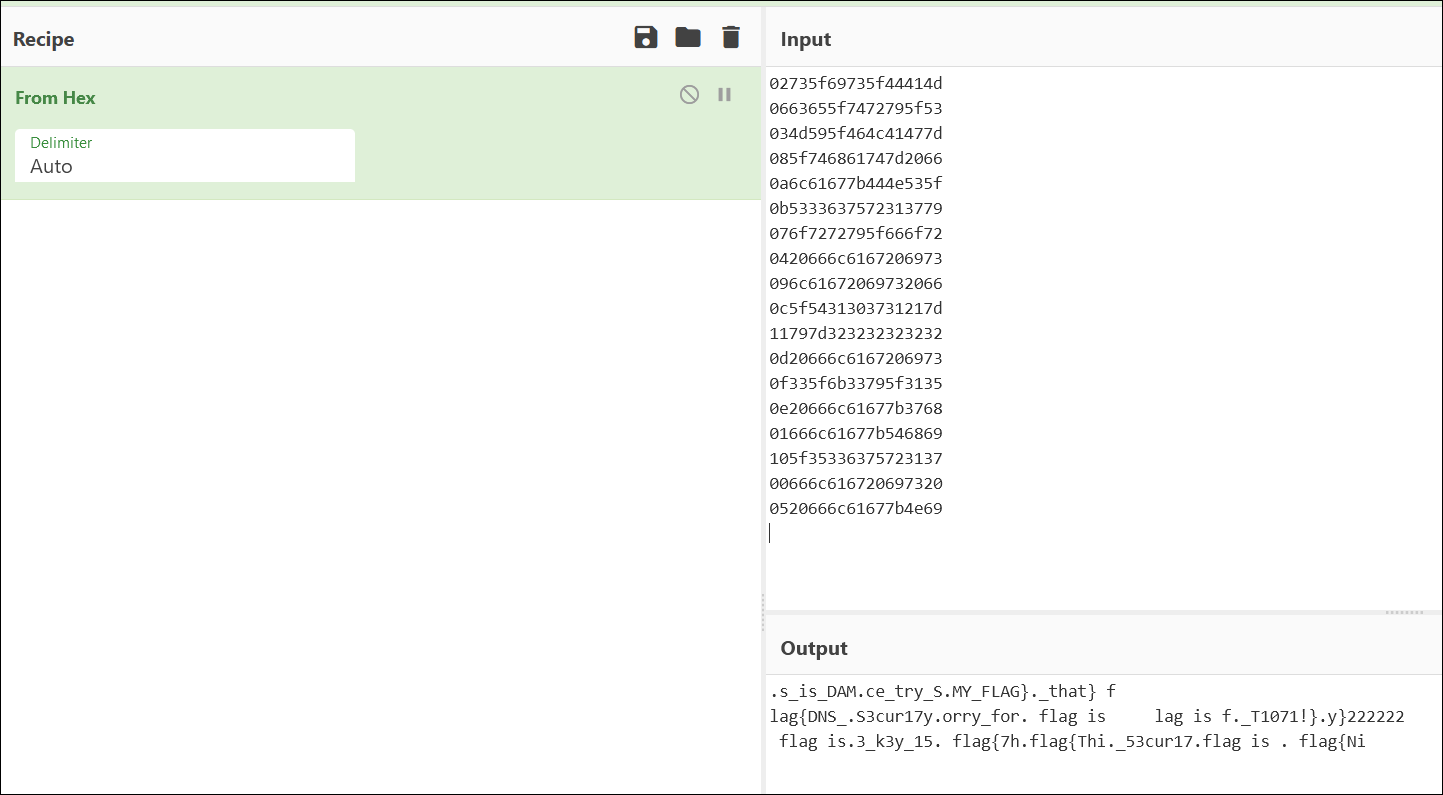Set breakpoint on From Hex operation
This screenshot has height=795, width=1443.
point(725,95)
